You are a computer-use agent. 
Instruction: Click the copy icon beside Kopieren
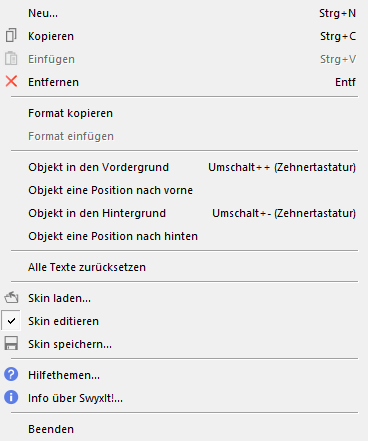[11, 36]
